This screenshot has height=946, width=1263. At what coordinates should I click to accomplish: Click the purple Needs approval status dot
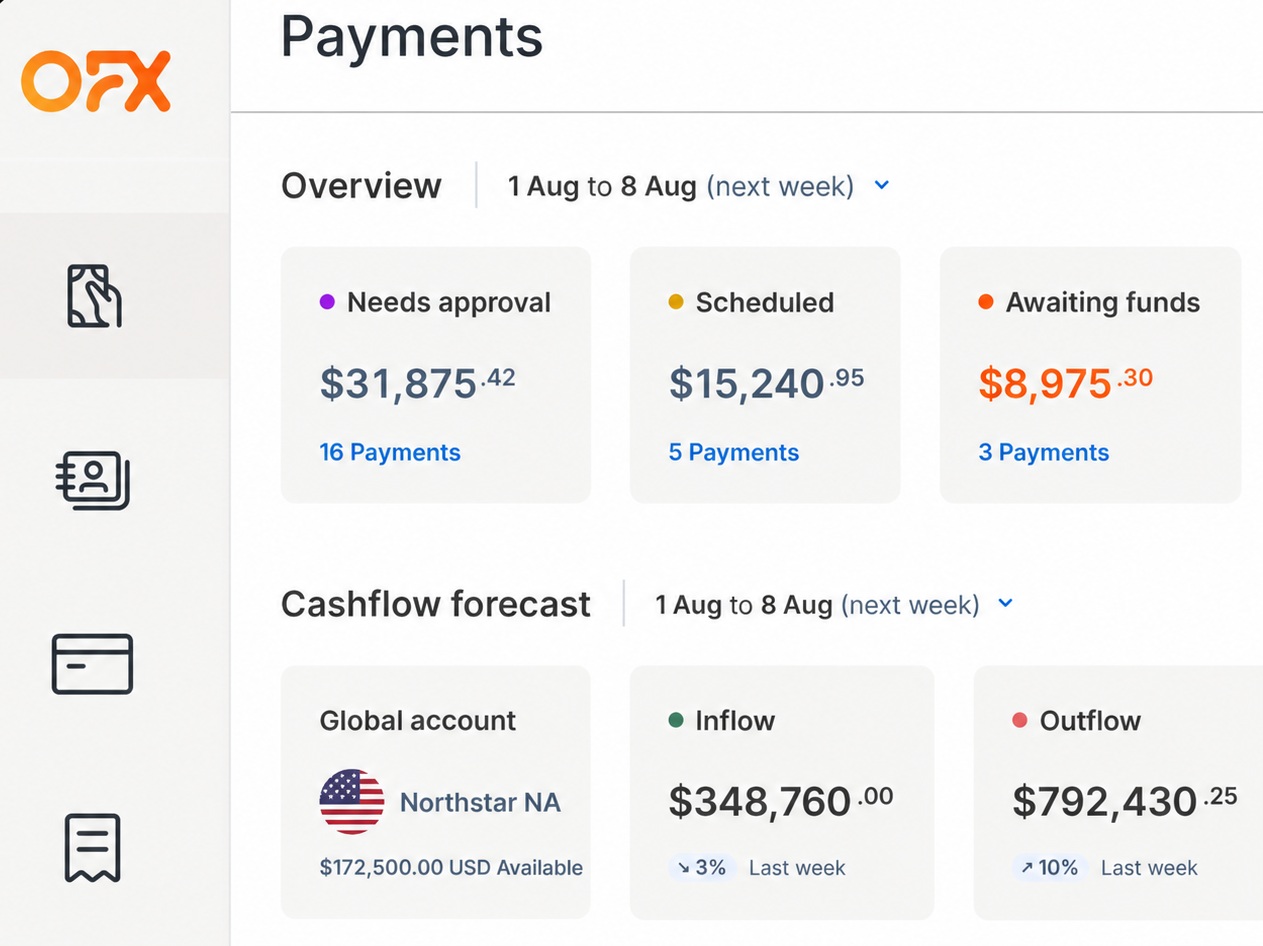click(x=327, y=302)
